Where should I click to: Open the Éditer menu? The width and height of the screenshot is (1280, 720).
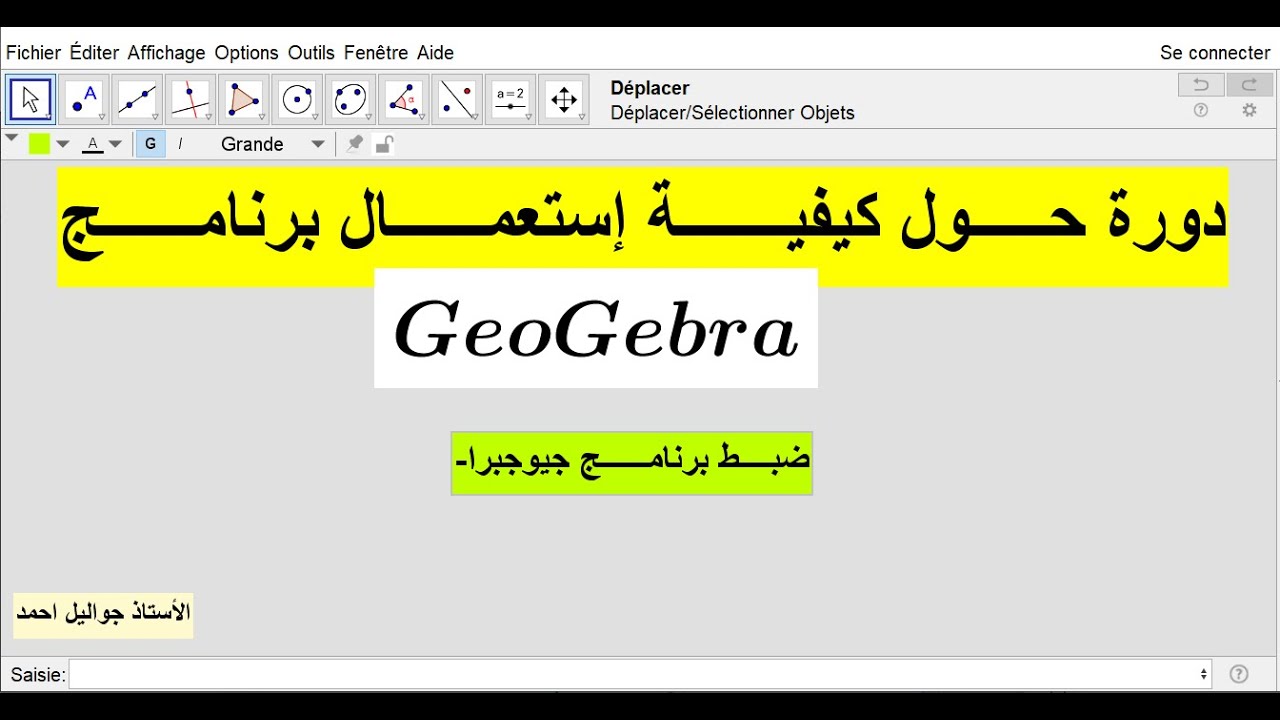[94, 53]
